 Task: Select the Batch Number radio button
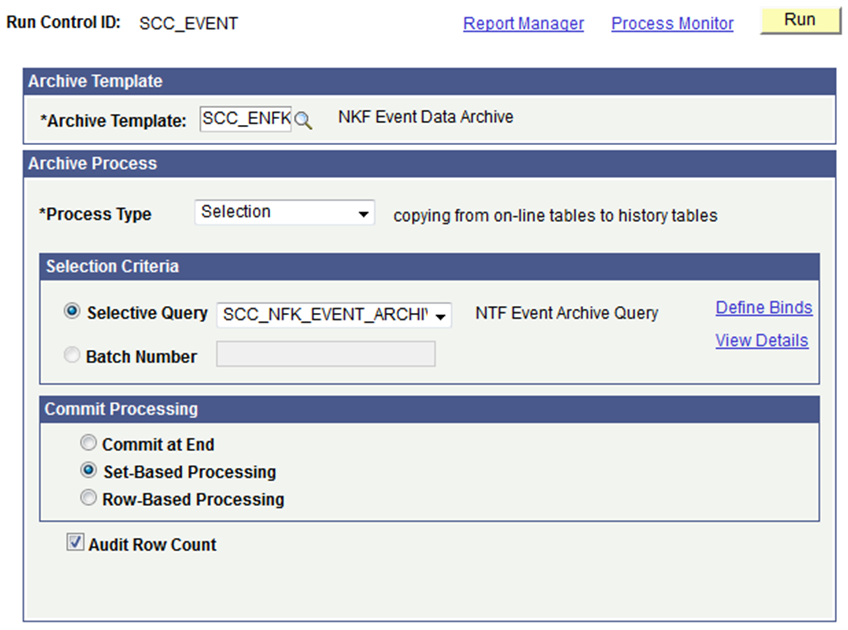tap(71, 354)
